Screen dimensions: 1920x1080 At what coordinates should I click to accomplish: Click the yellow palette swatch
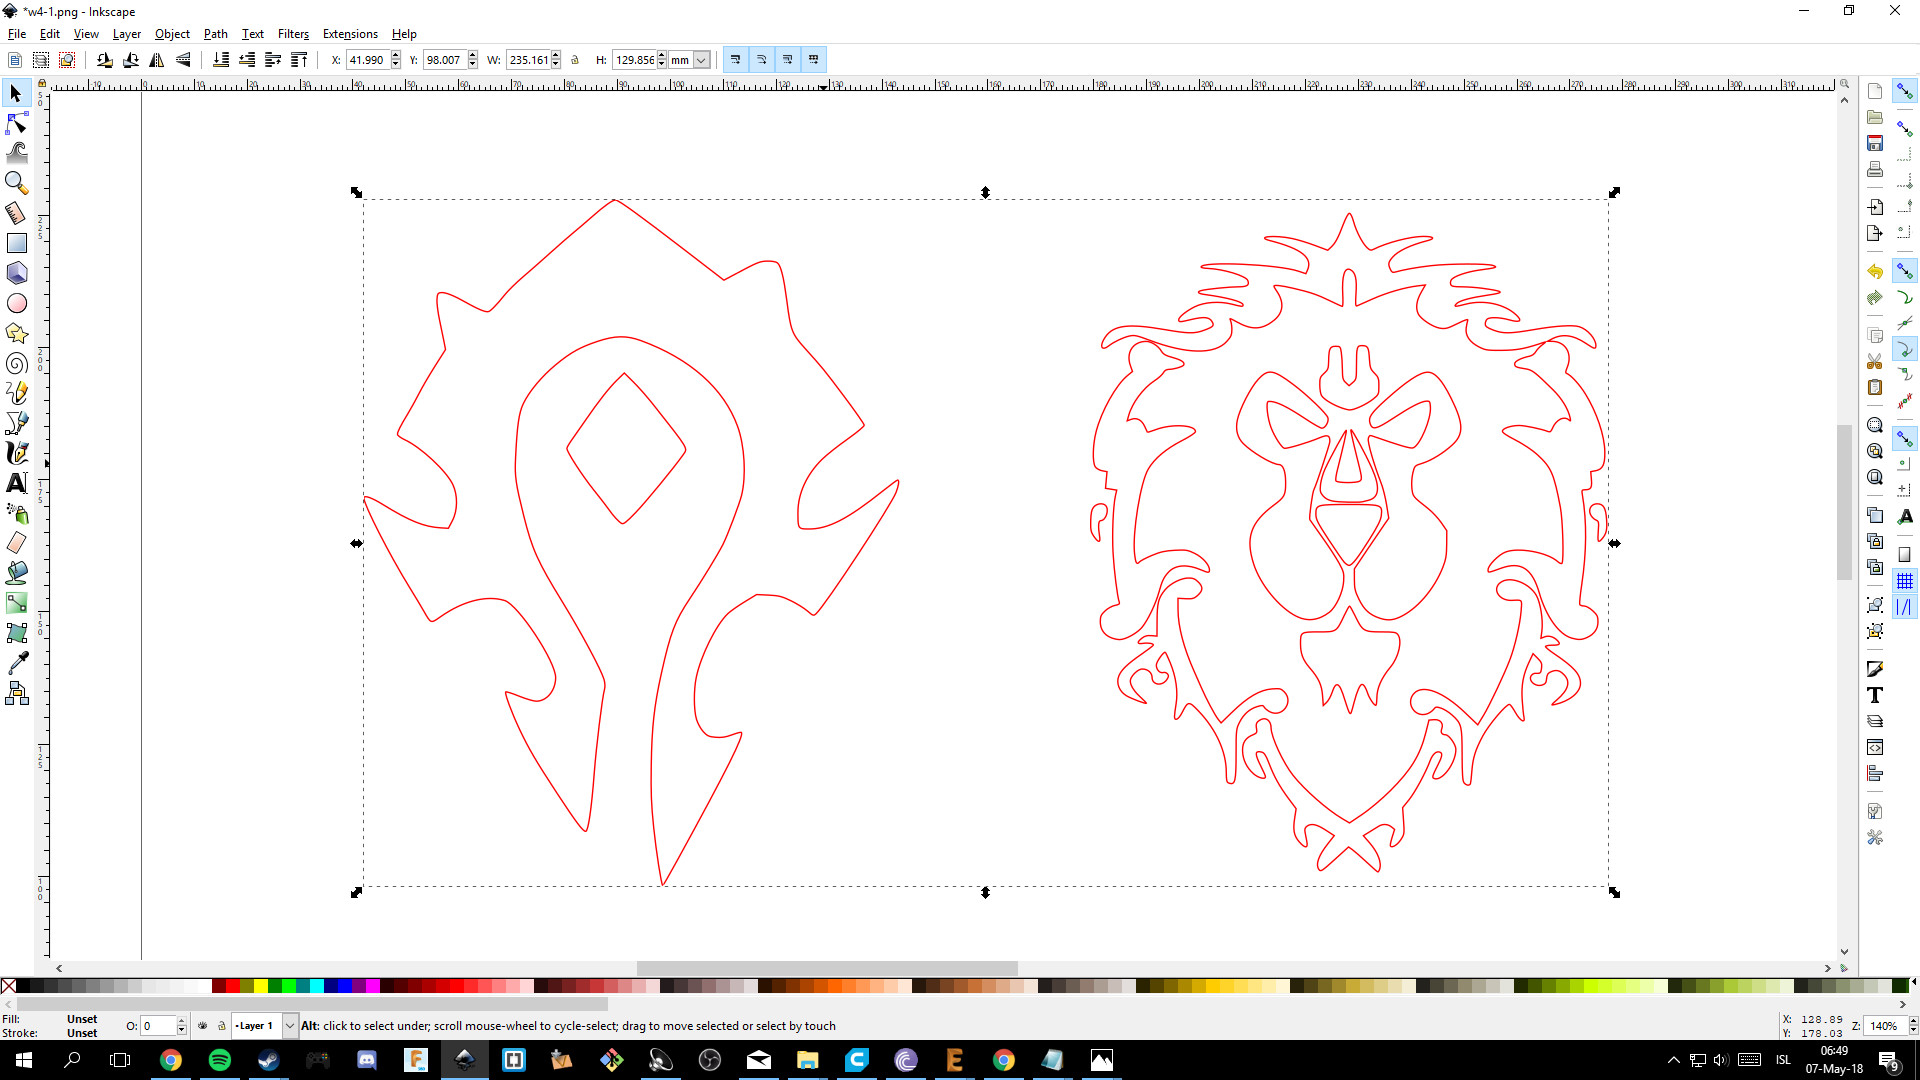point(260,986)
